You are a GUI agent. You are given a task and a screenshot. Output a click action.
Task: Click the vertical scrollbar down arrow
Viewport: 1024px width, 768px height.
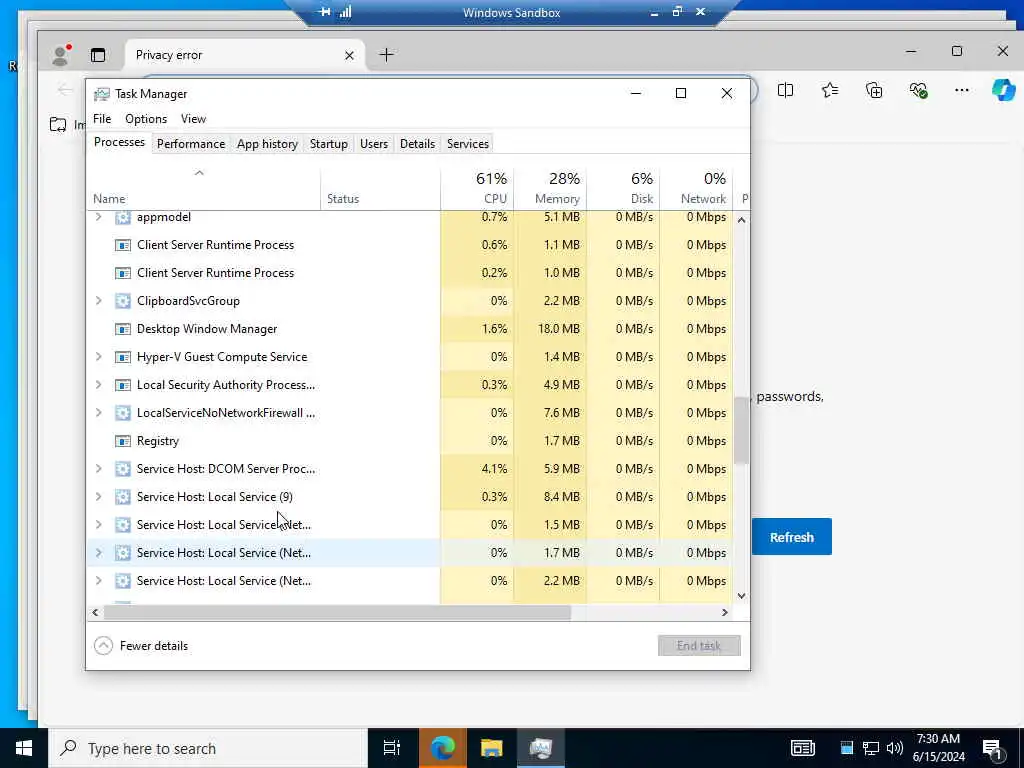[x=741, y=596]
